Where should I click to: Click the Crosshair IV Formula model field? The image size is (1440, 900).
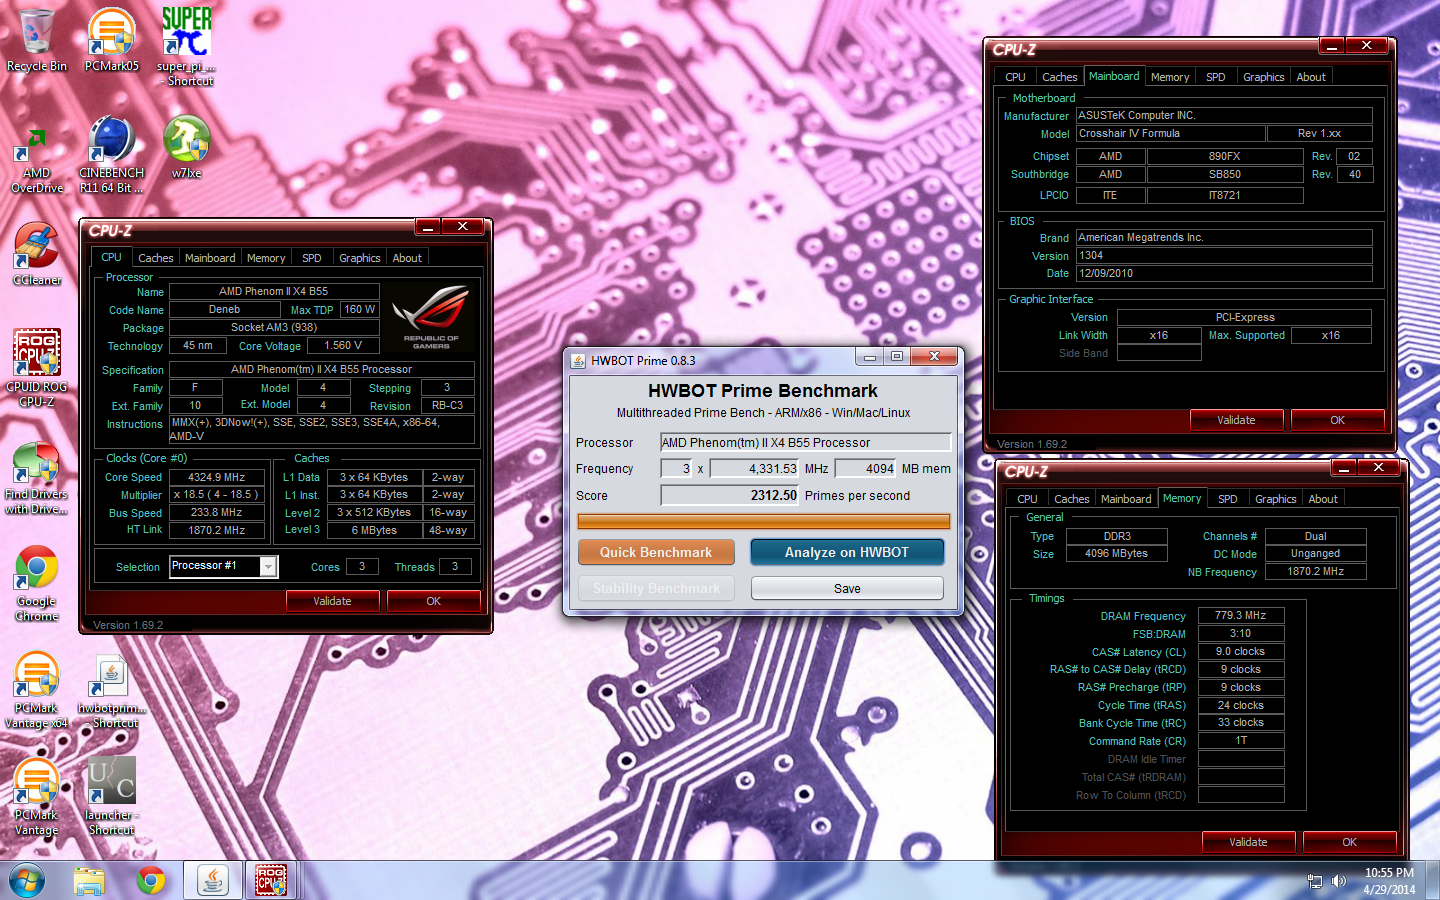1171,133
